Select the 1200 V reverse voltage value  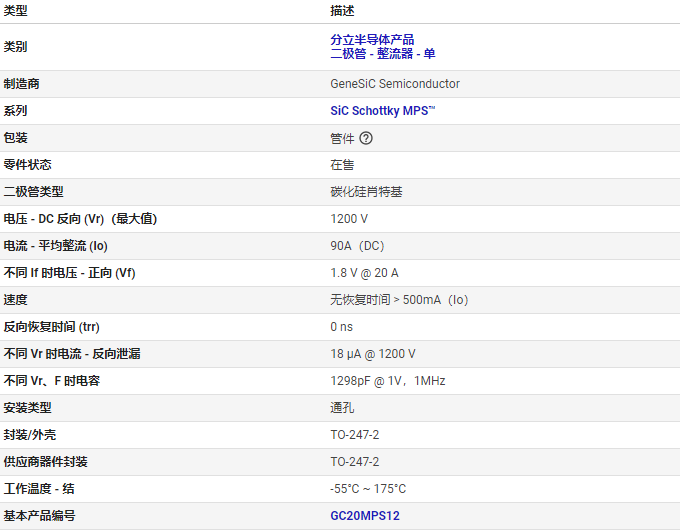pos(349,219)
